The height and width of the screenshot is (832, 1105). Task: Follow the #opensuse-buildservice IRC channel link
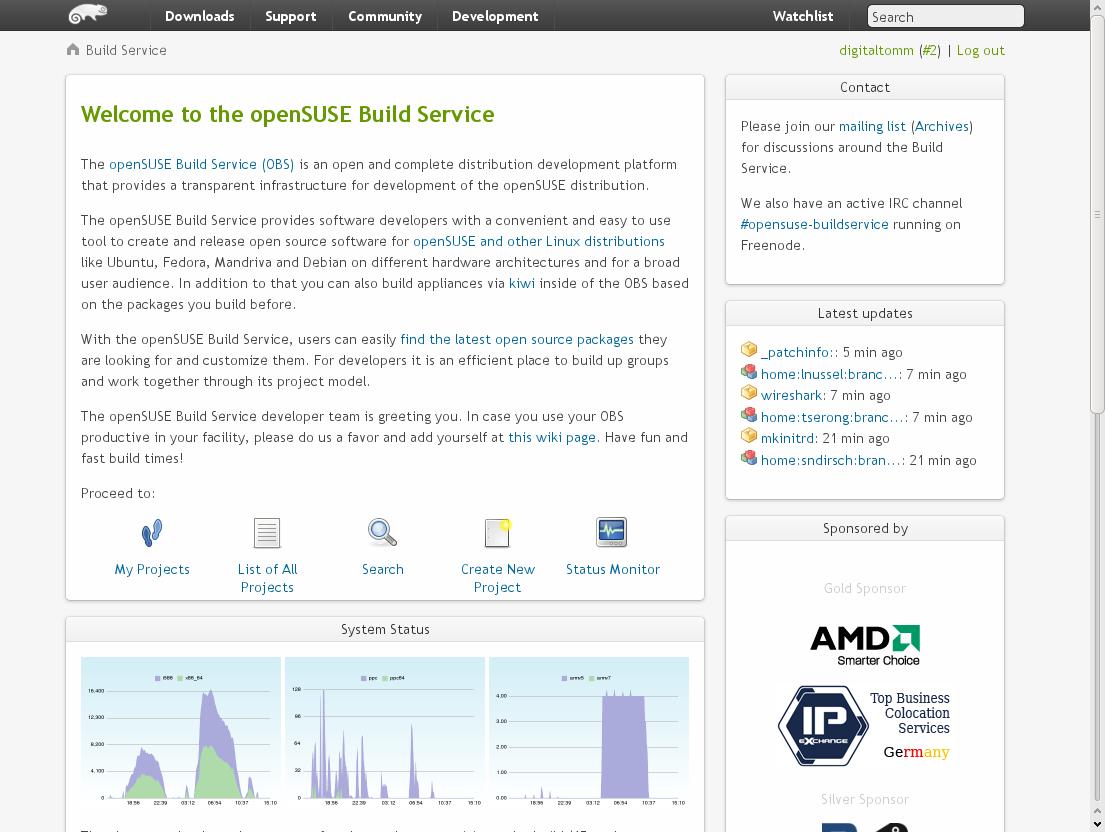[814, 224]
